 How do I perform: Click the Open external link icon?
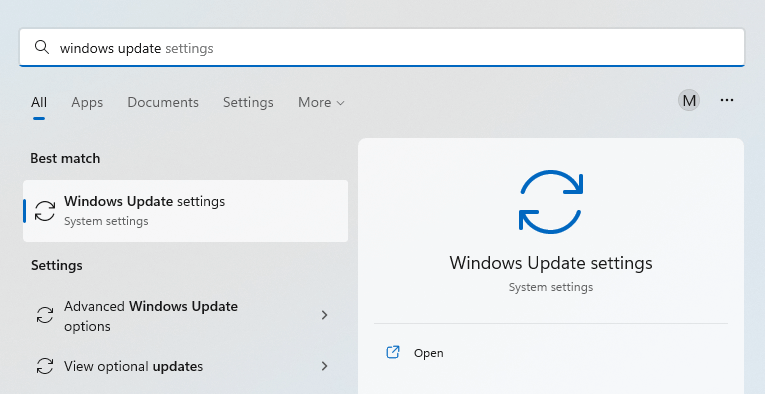pyautogui.click(x=393, y=352)
